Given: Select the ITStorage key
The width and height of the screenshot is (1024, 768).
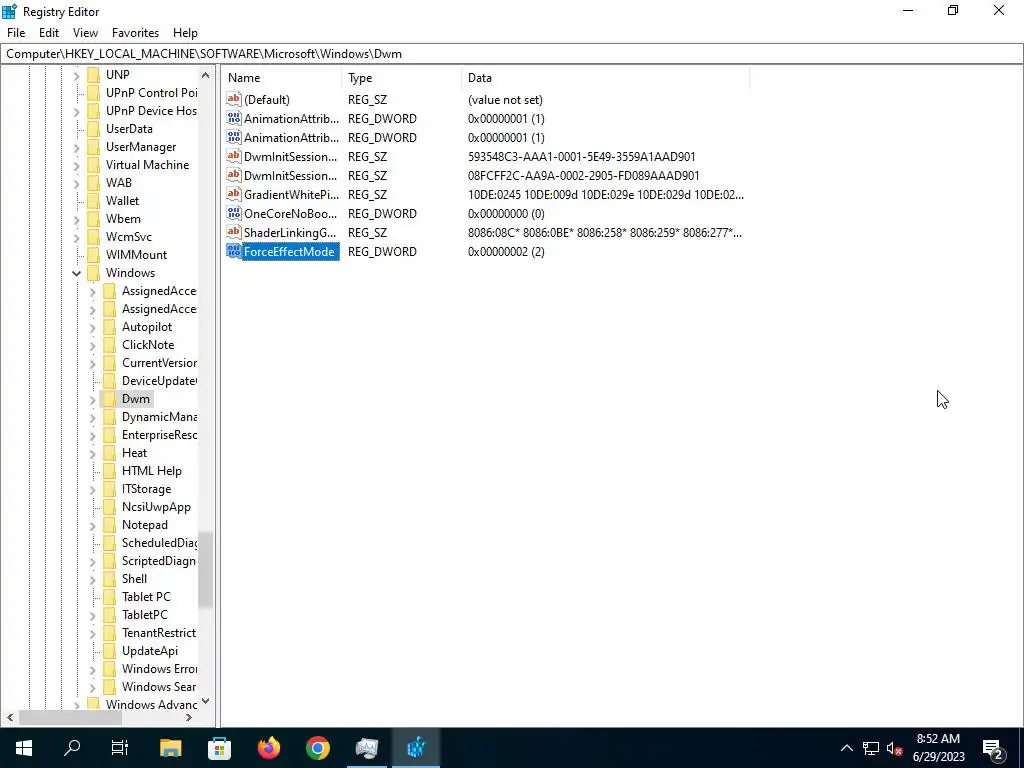Looking at the screenshot, I should click(x=146, y=489).
